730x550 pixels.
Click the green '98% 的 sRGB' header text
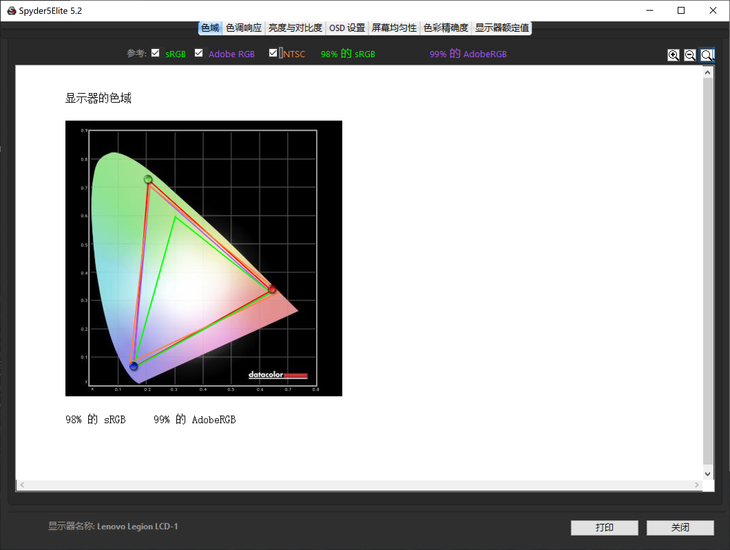tap(348, 54)
